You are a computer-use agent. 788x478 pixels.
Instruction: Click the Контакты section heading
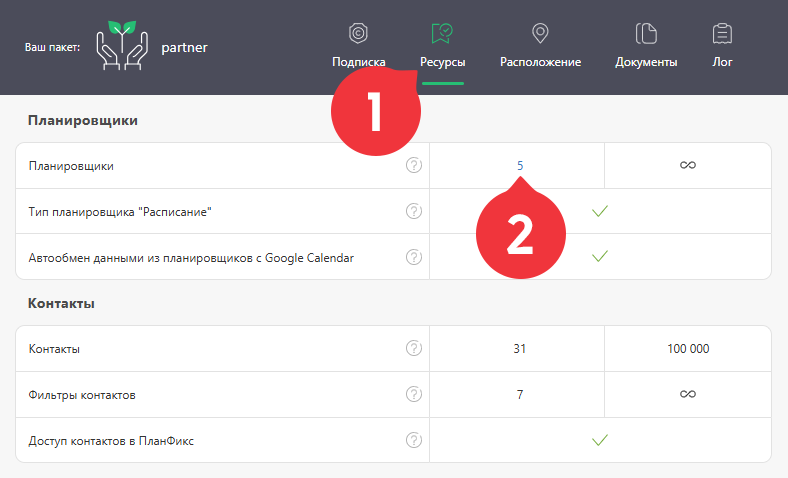pos(61,304)
